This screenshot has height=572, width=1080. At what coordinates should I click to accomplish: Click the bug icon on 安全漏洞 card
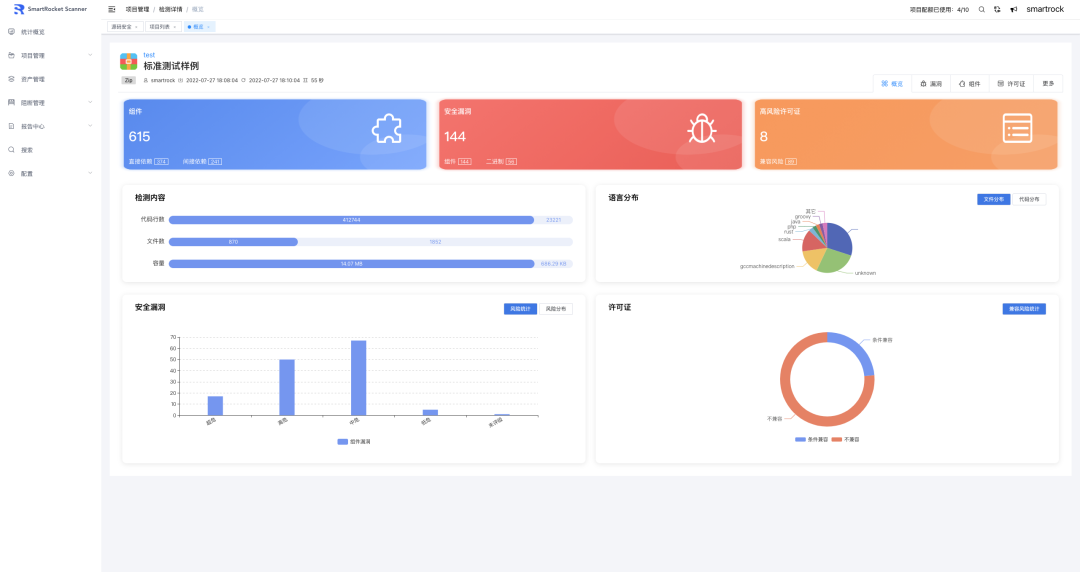coord(701,129)
